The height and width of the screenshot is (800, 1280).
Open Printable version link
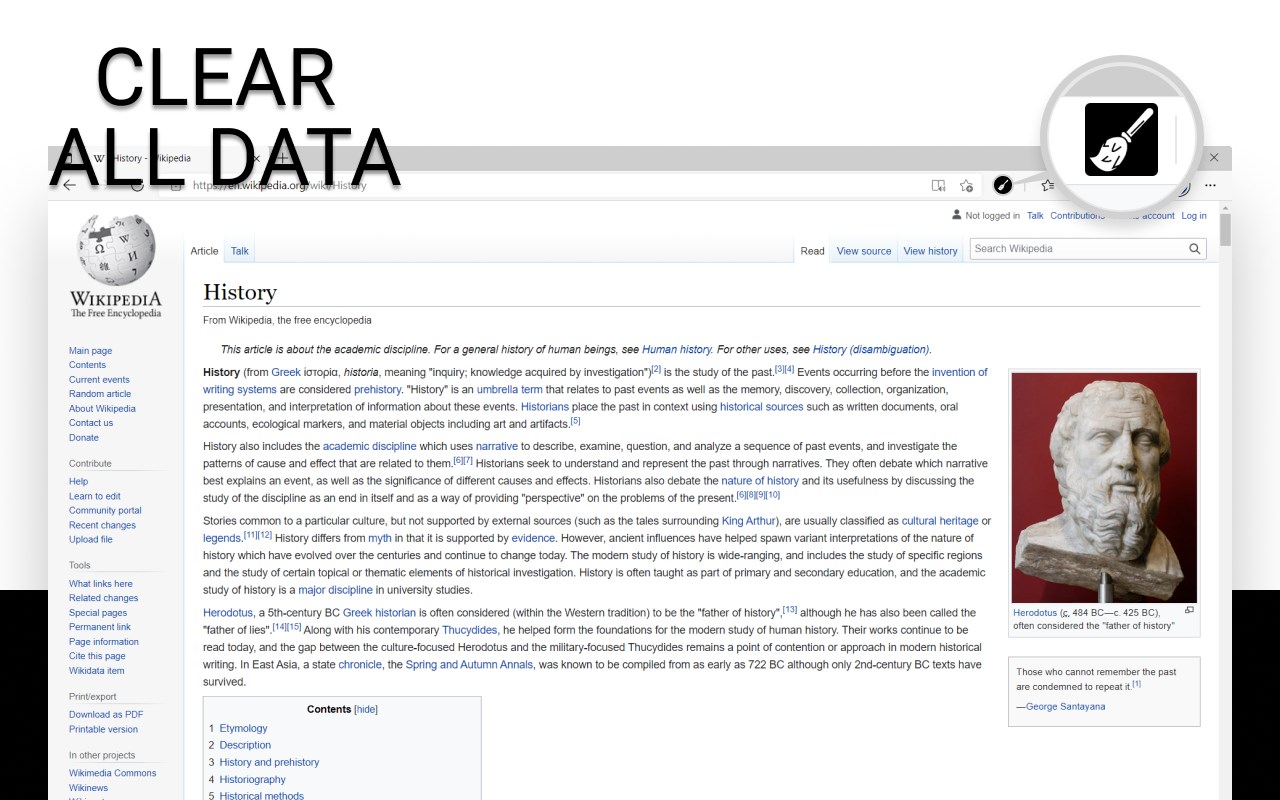click(103, 729)
